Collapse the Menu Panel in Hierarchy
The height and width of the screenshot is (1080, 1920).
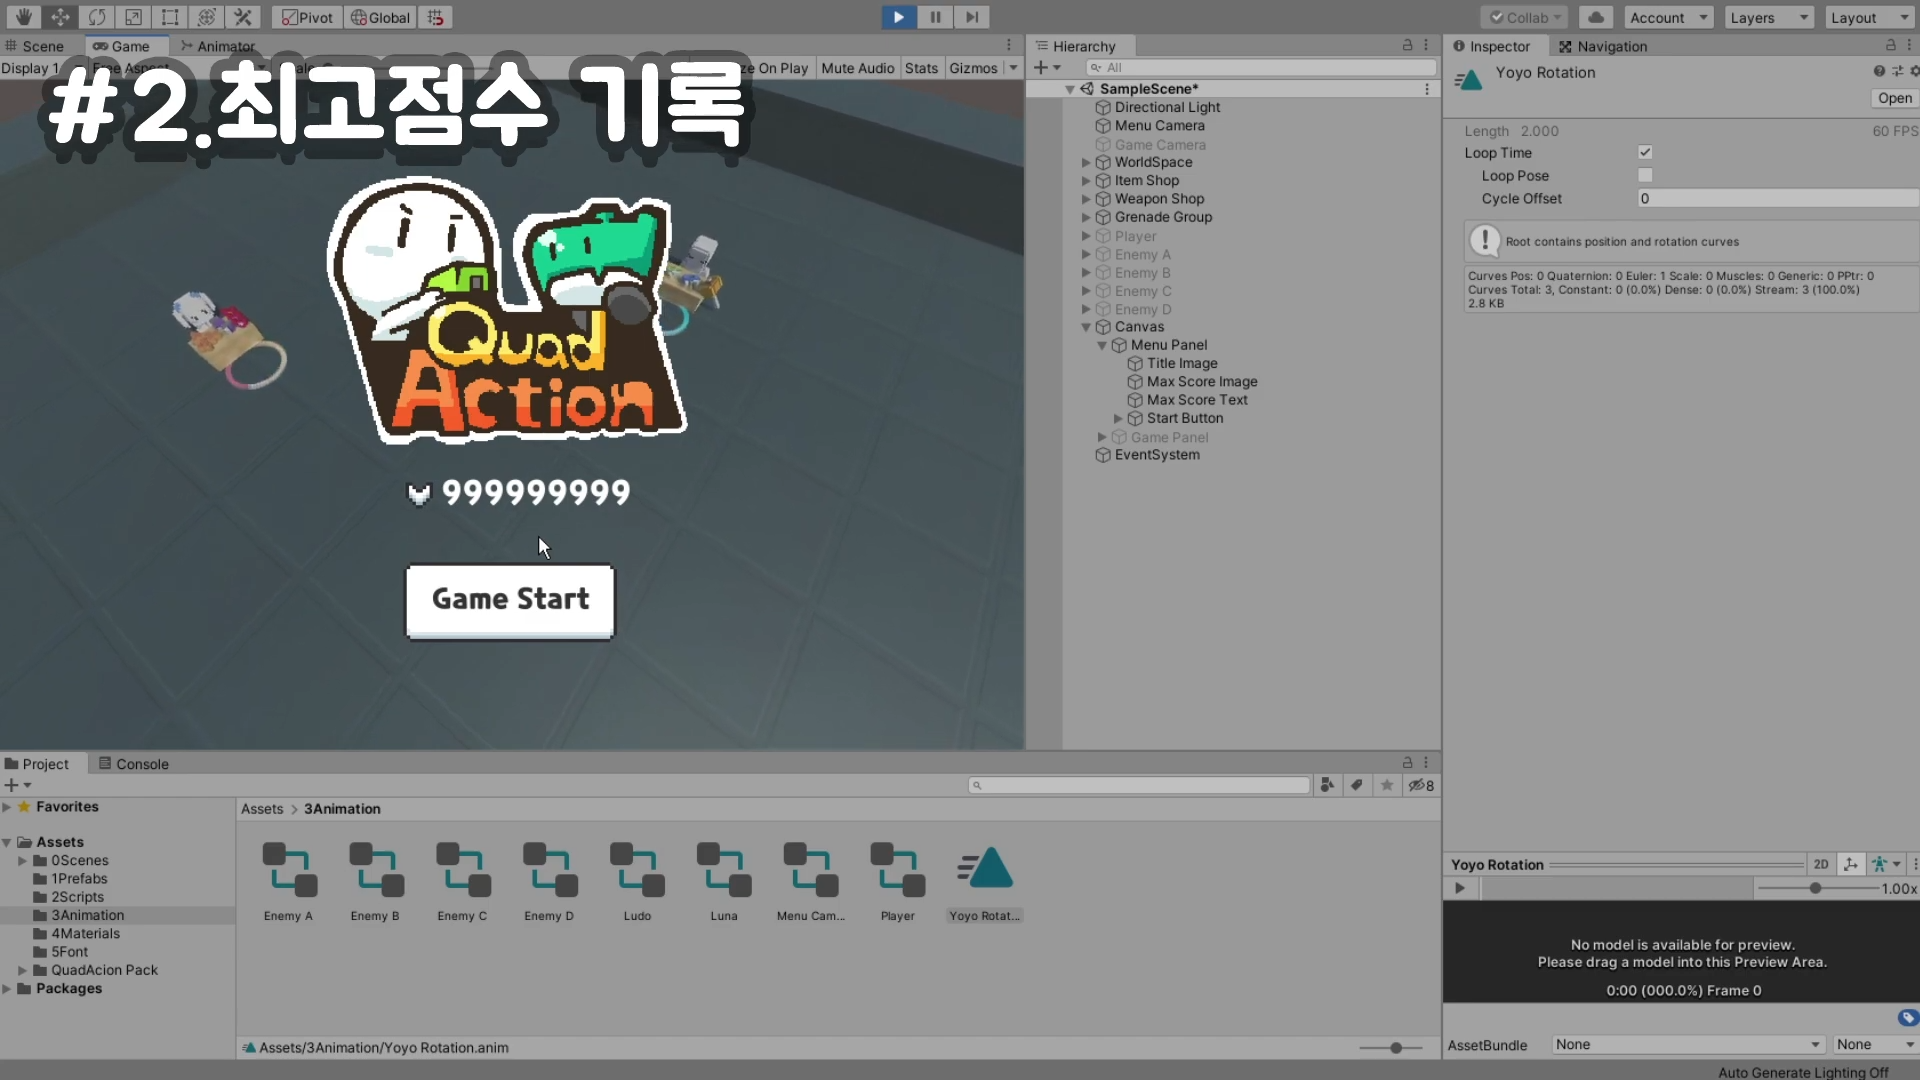click(1102, 345)
